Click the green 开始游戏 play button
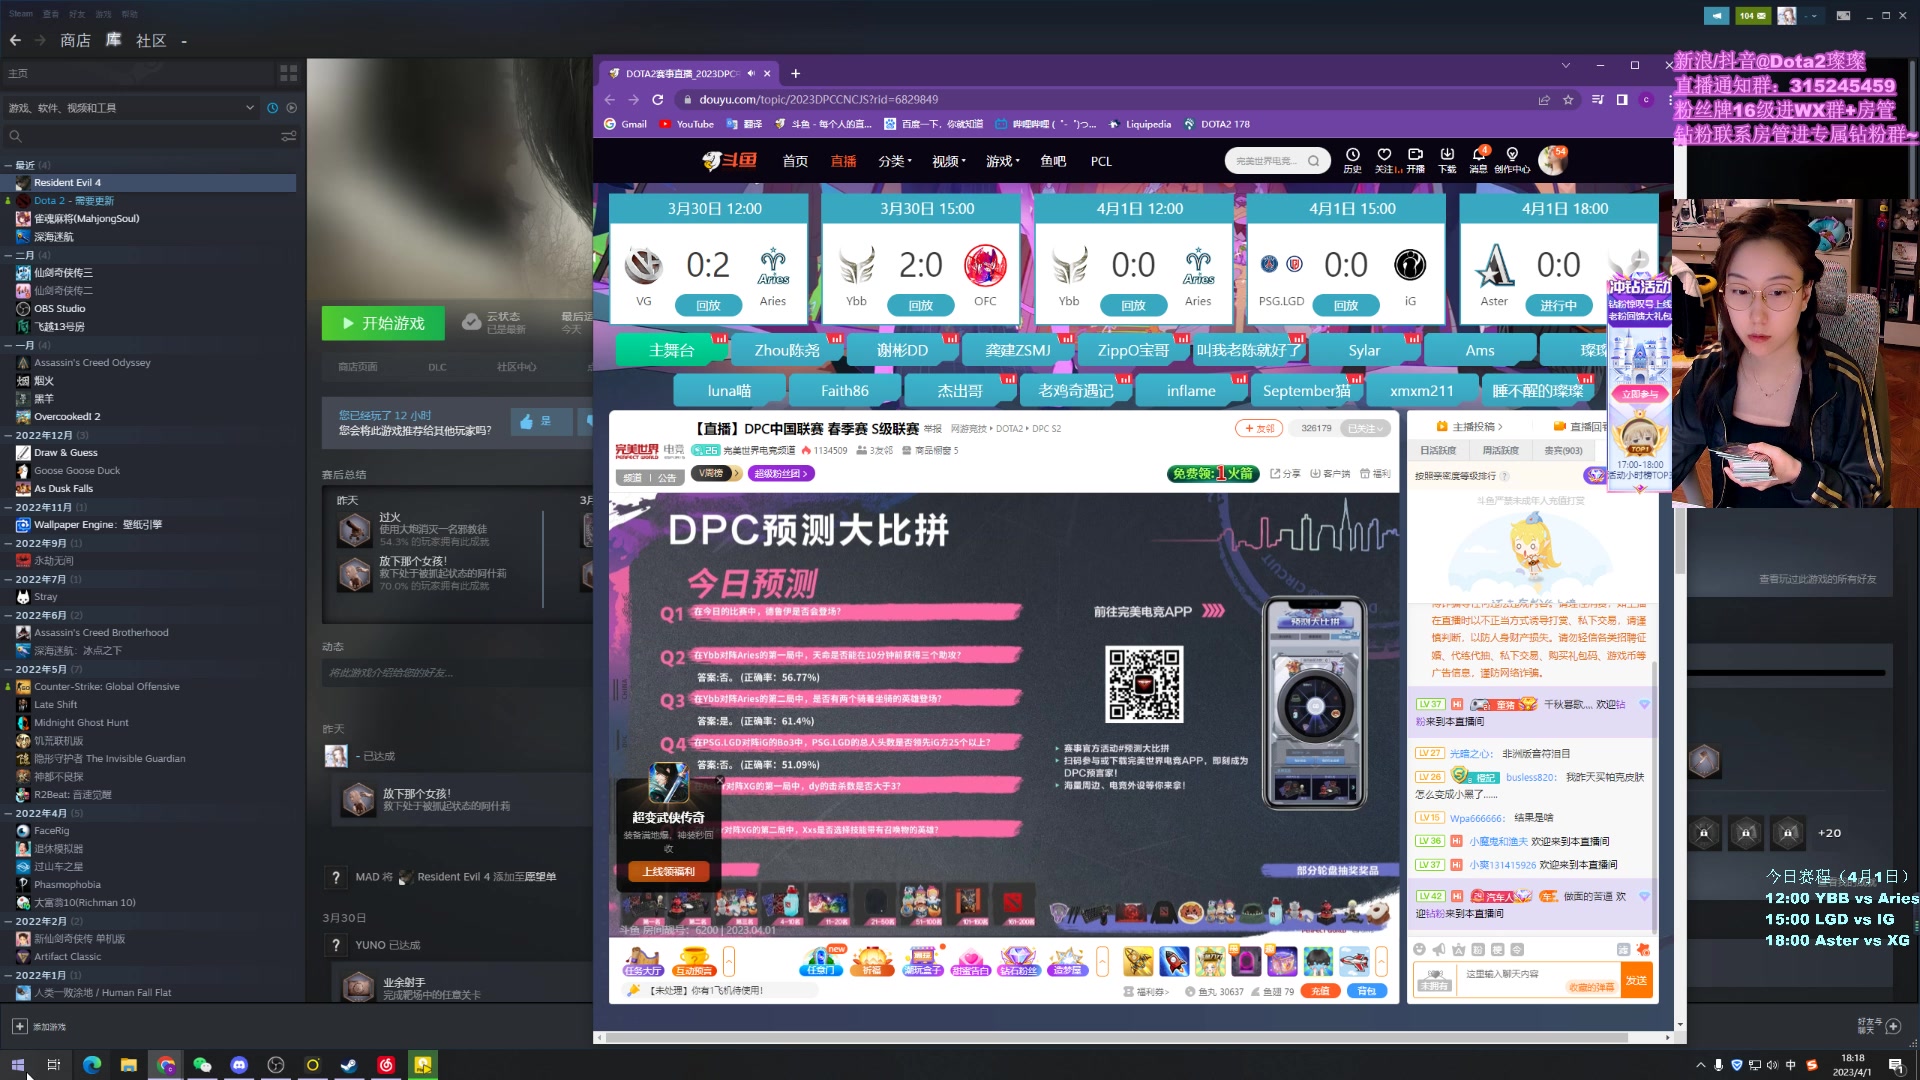1920x1080 pixels. click(383, 323)
